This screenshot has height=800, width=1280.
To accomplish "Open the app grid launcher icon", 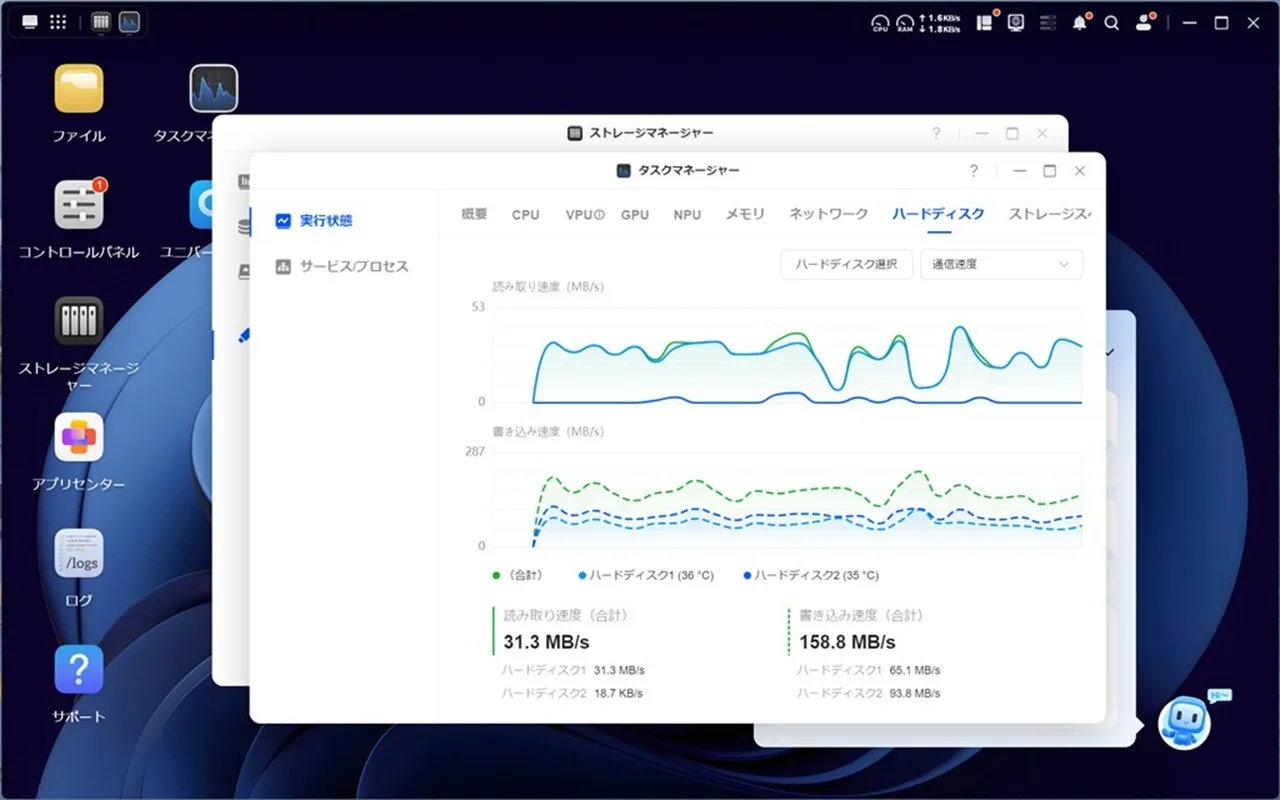I will point(58,22).
